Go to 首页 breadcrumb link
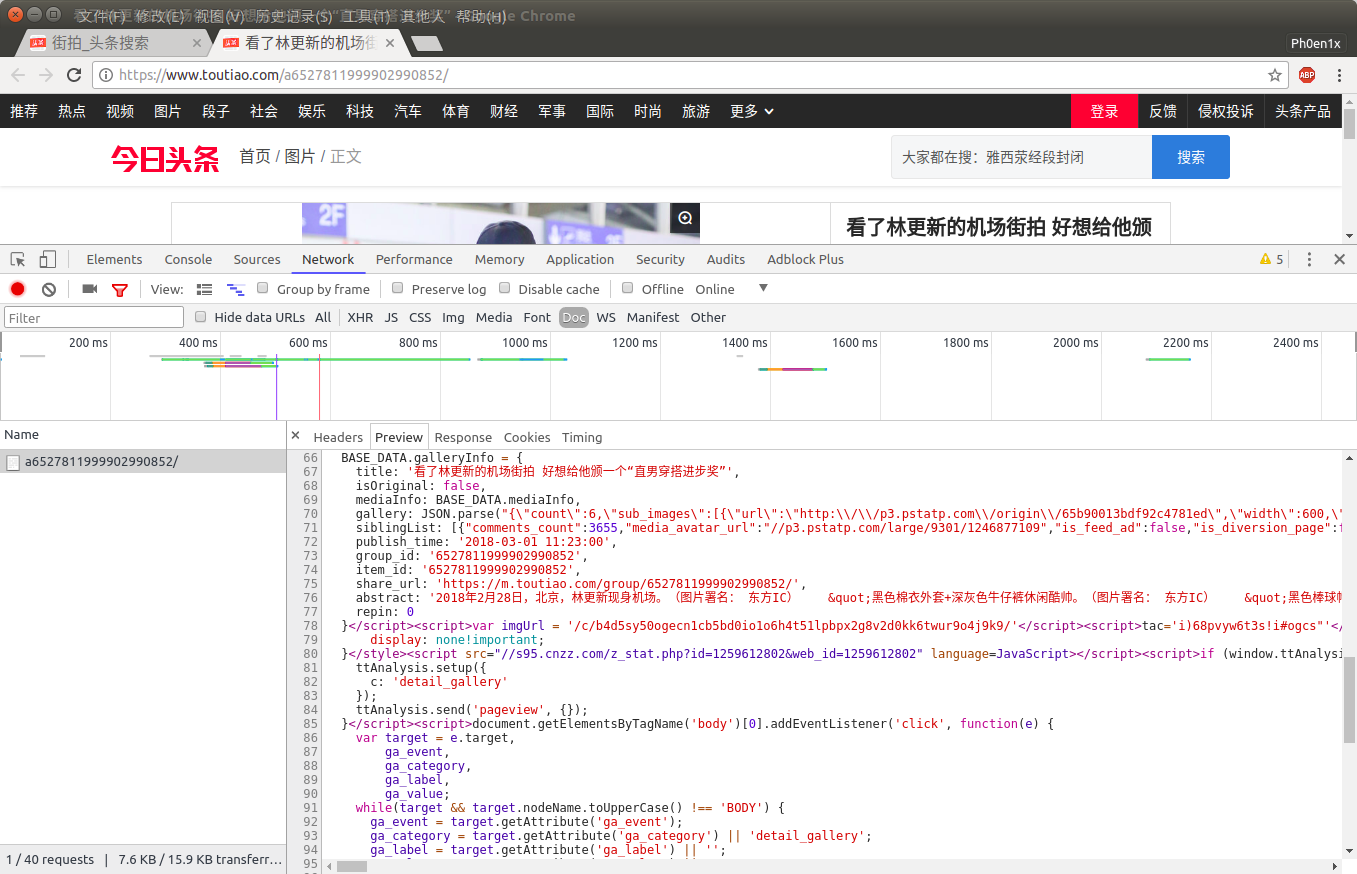The image size is (1357, 874). click(x=255, y=156)
